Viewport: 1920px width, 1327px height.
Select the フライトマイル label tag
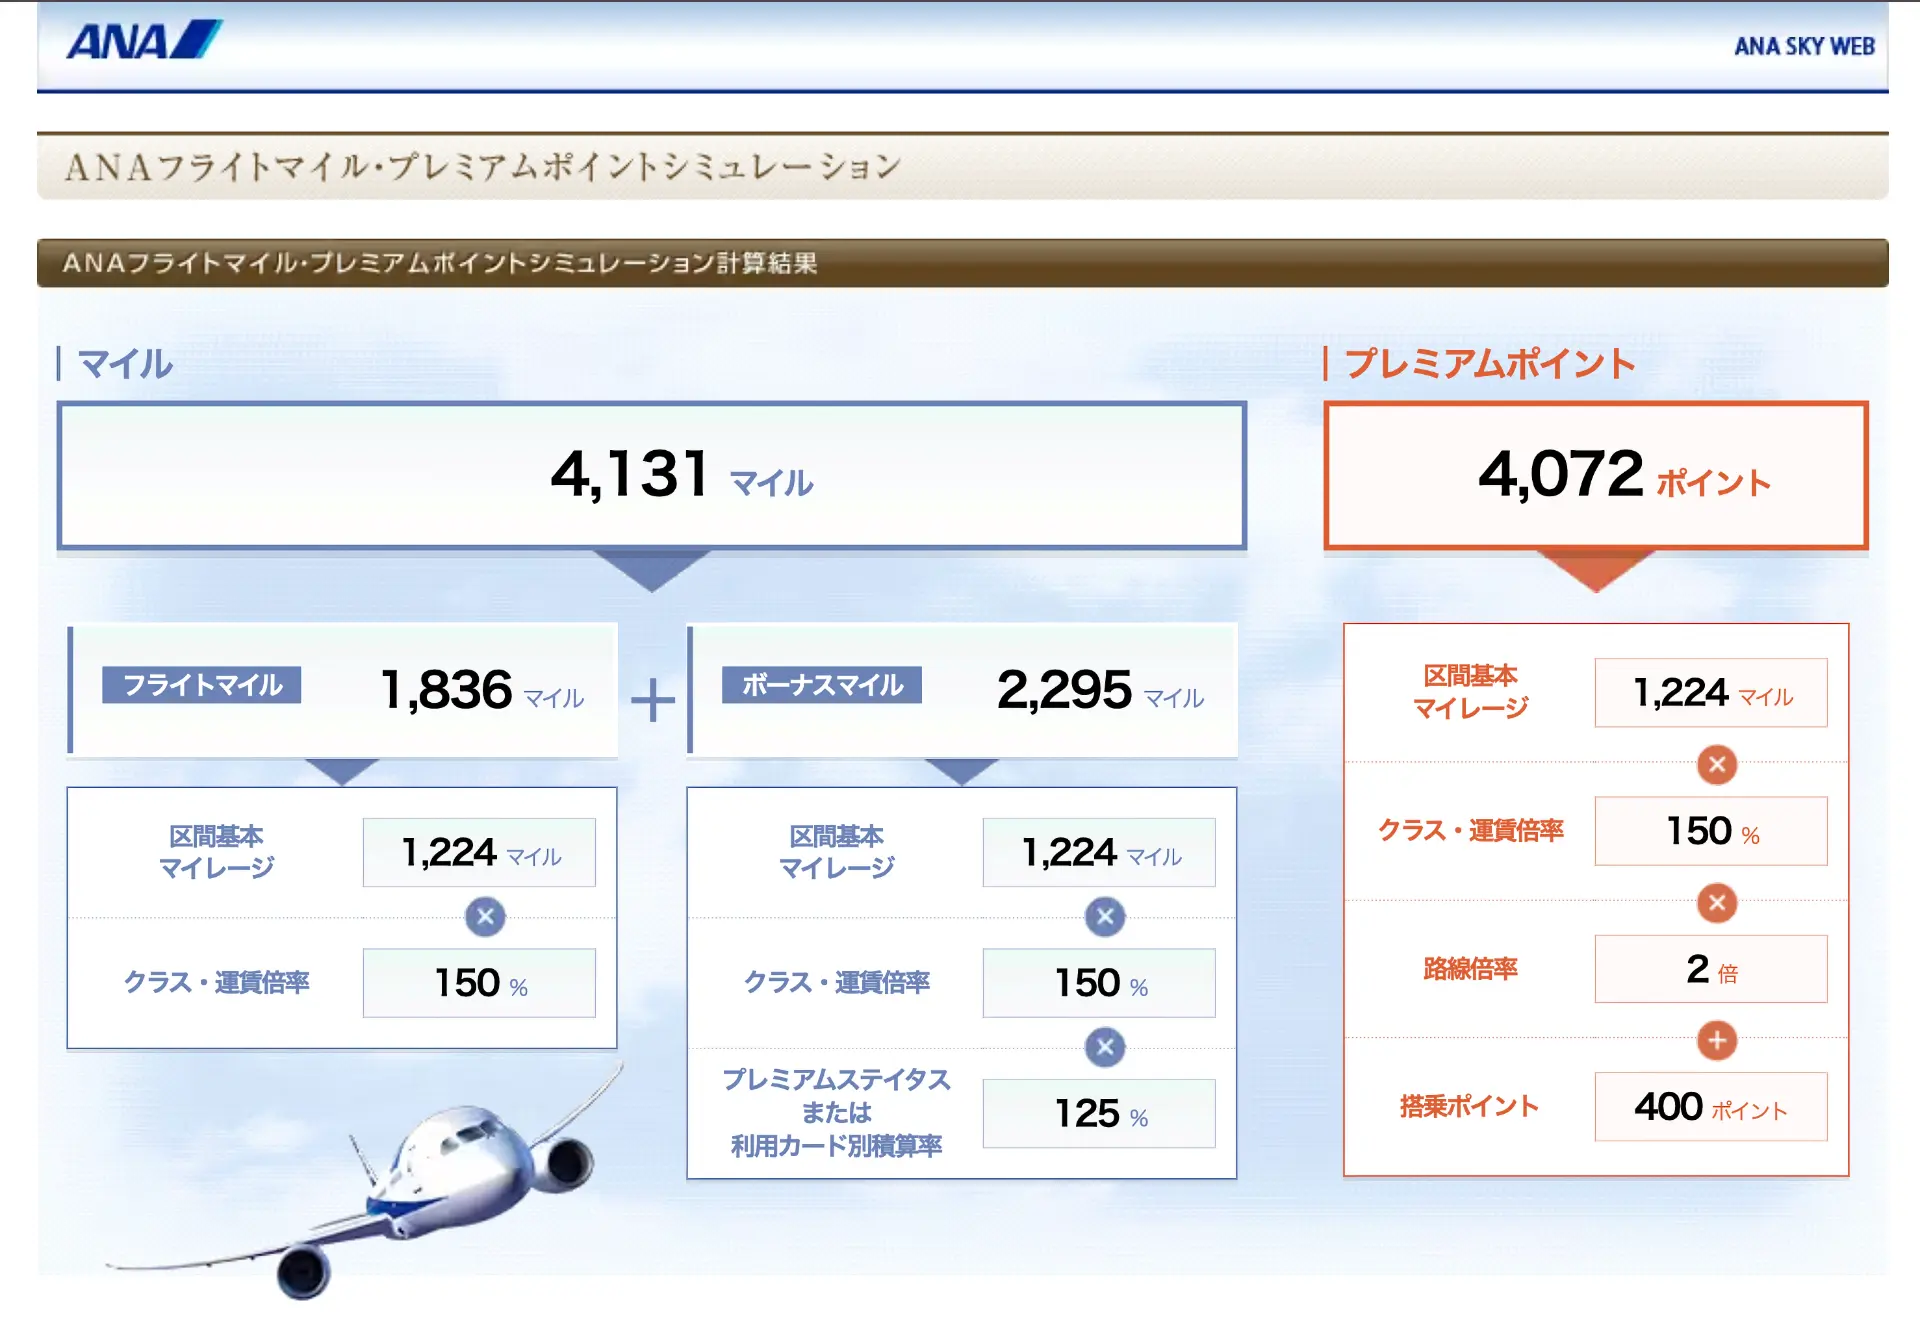pos(202,685)
